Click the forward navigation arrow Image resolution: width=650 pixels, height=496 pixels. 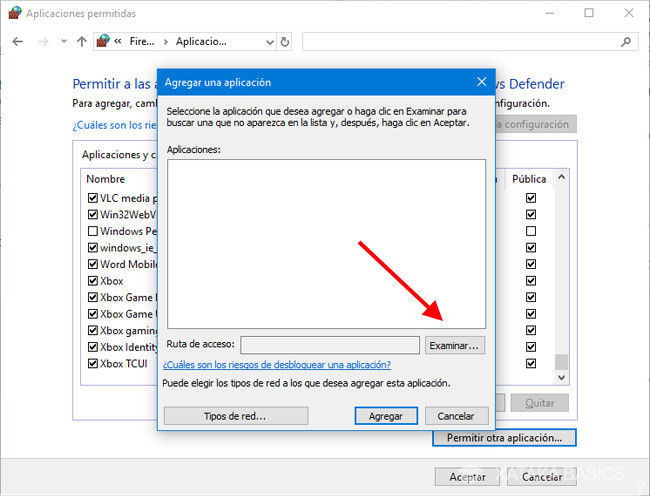coord(42,42)
